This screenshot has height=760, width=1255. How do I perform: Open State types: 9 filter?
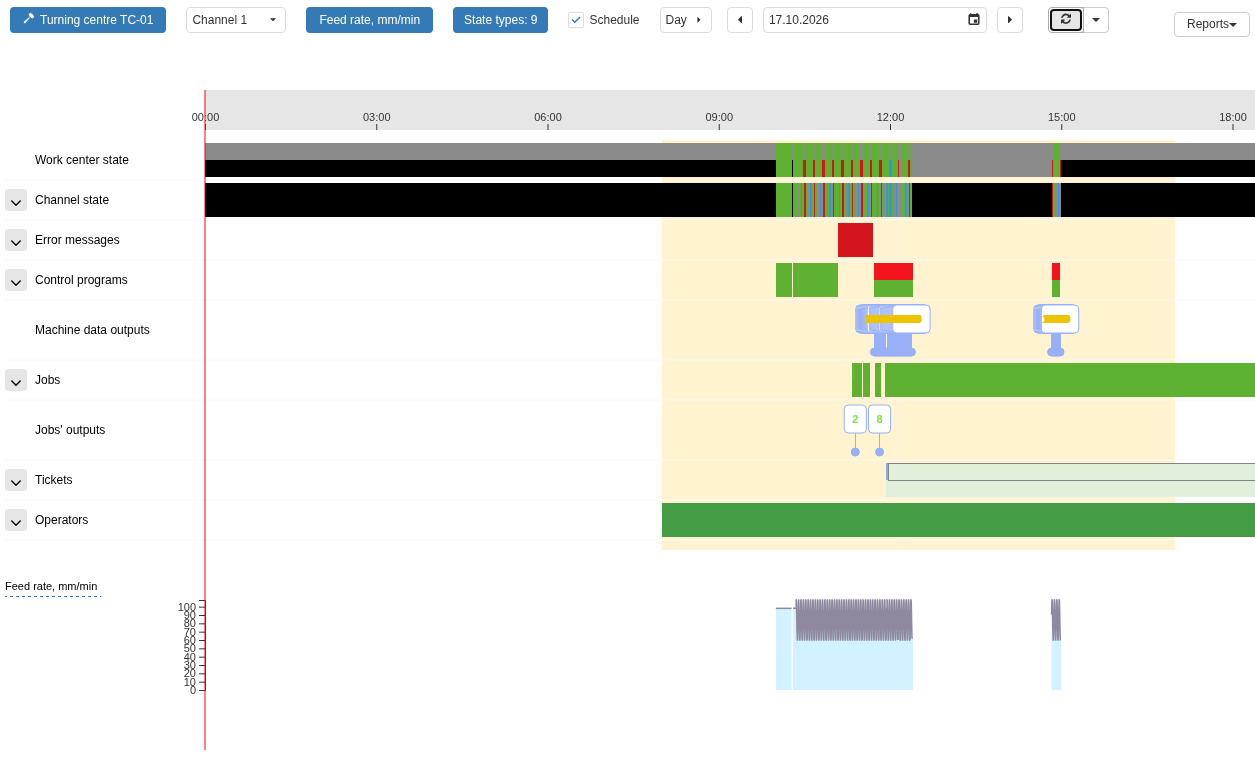[x=500, y=20]
